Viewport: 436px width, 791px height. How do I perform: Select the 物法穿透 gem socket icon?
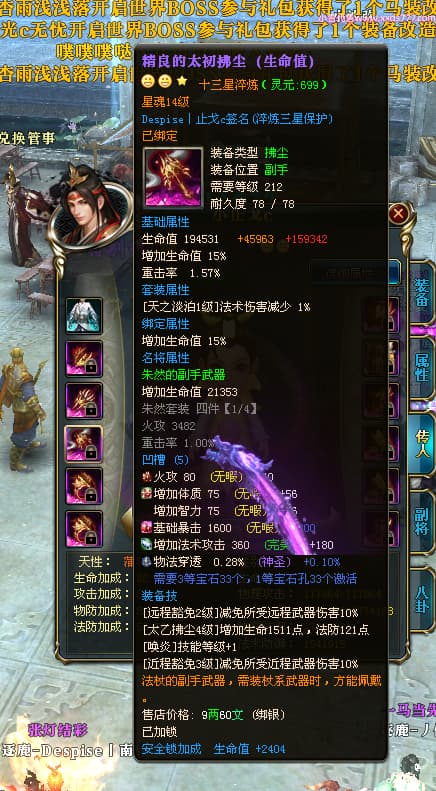(x=147, y=561)
